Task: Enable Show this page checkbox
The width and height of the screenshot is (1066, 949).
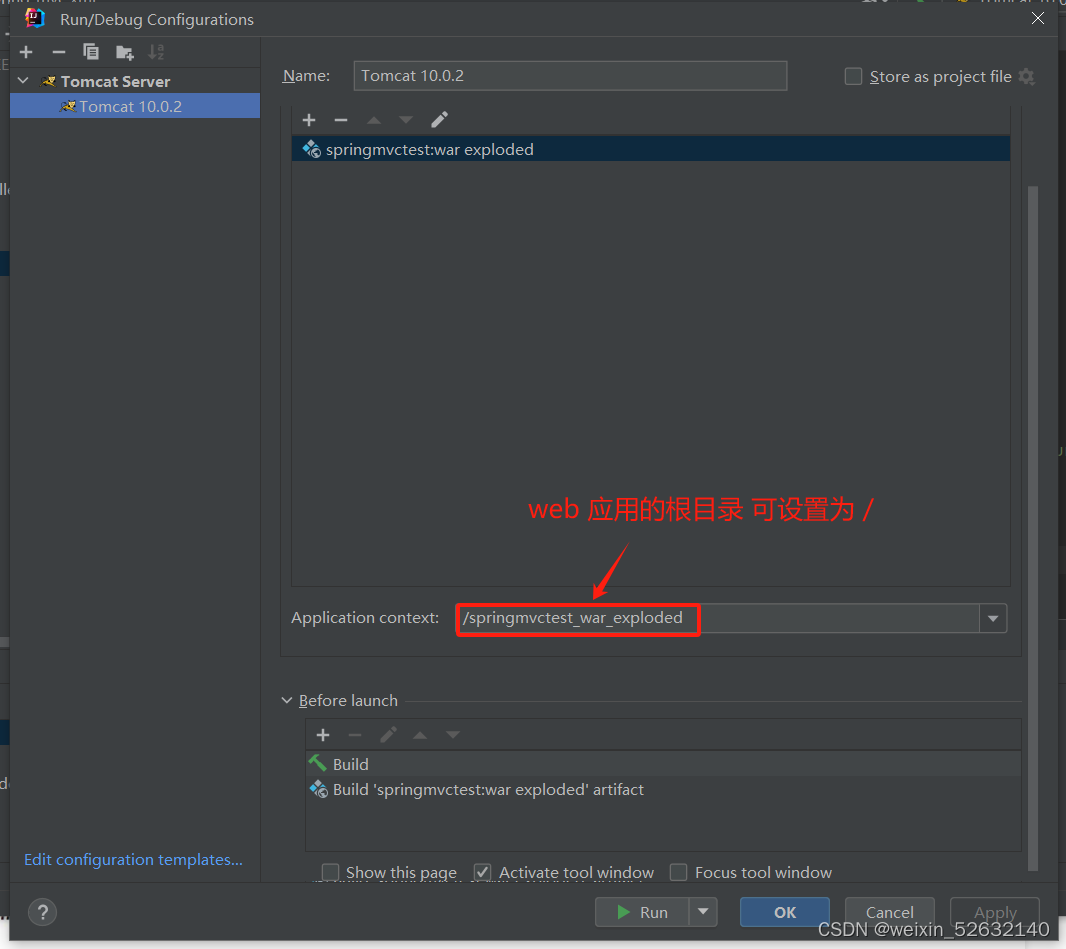Action: [x=330, y=872]
